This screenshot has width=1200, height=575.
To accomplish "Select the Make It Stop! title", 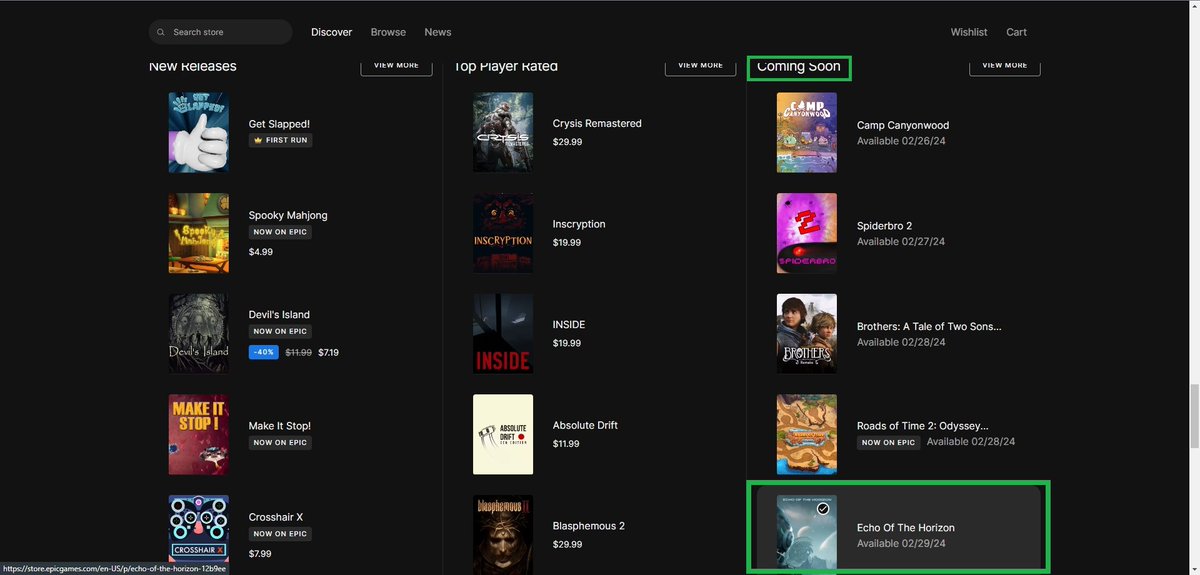I will click(x=280, y=426).
